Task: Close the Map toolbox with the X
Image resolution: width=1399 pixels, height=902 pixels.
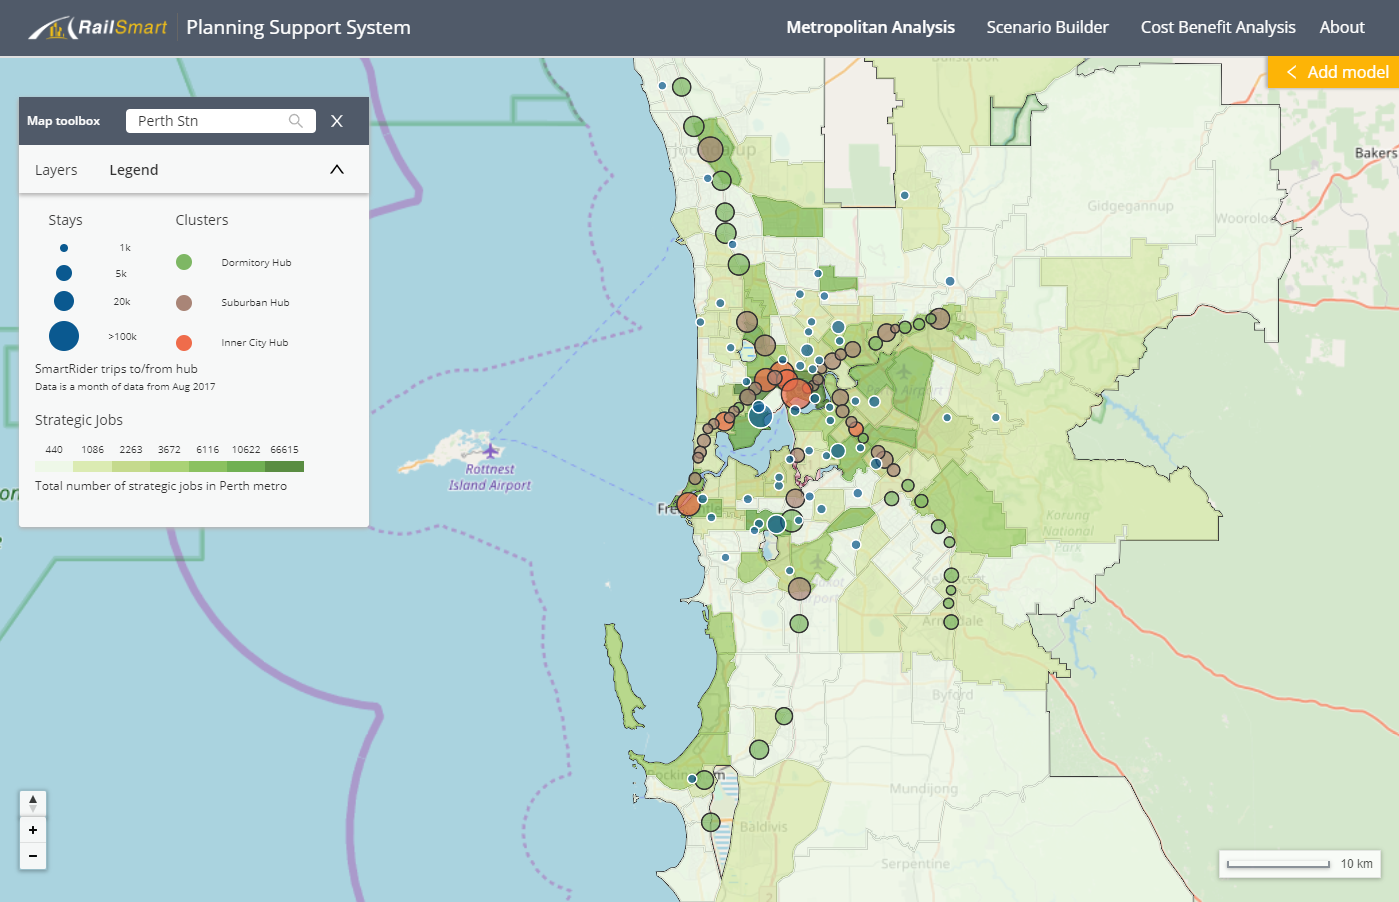Action: click(337, 121)
